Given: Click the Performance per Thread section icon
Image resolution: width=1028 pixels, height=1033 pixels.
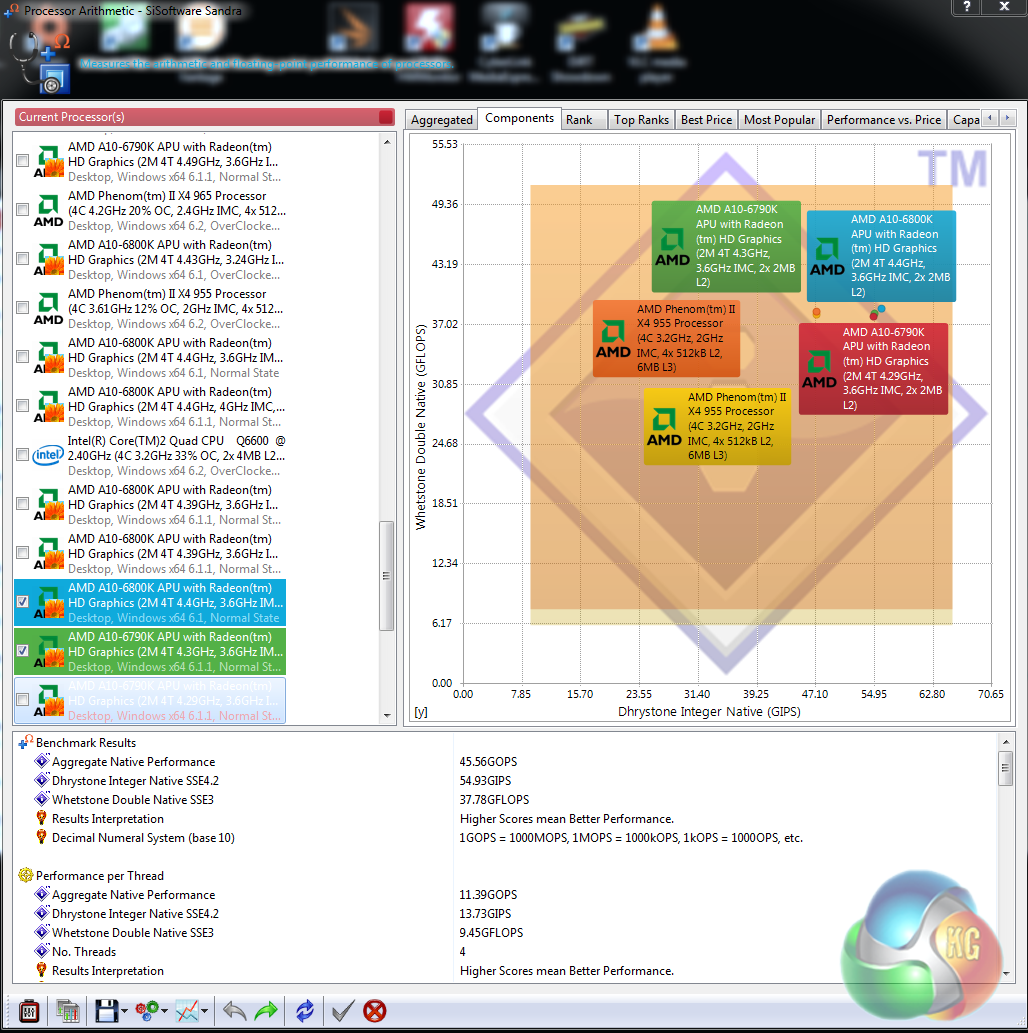Looking at the screenshot, I should [26, 876].
